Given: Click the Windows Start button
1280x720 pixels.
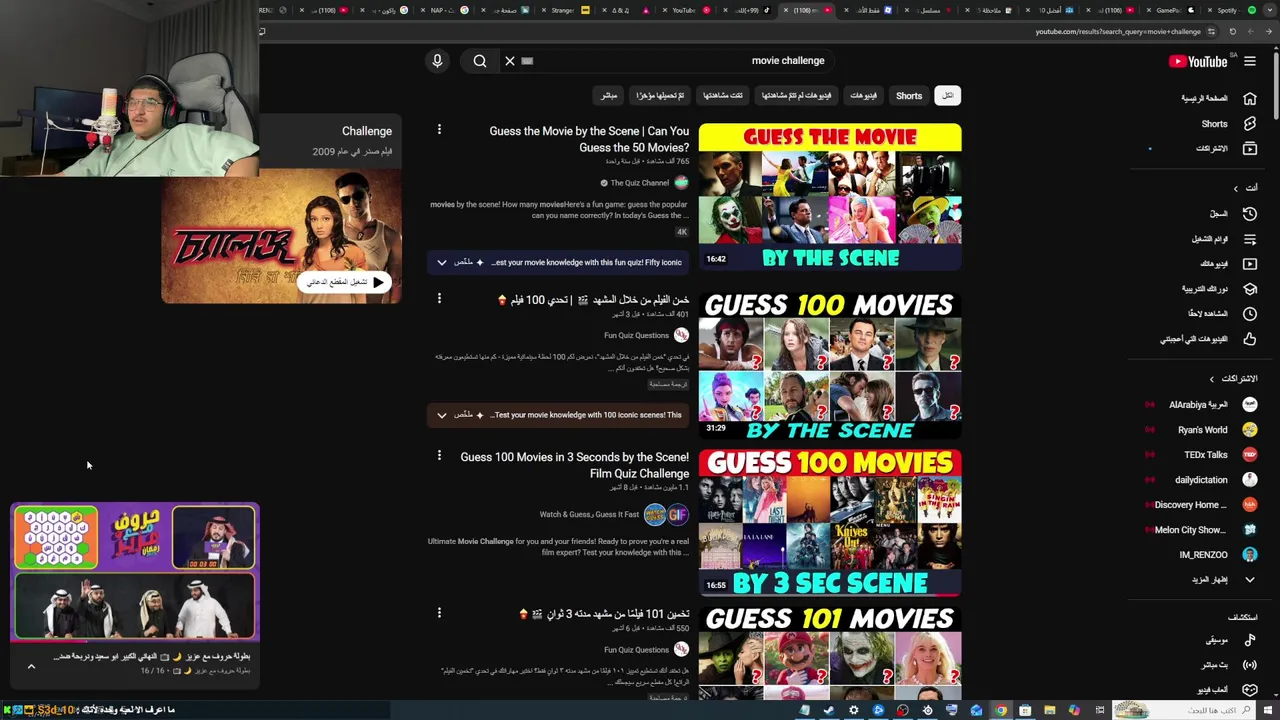Looking at the screenshot, I should [1270, 711].
